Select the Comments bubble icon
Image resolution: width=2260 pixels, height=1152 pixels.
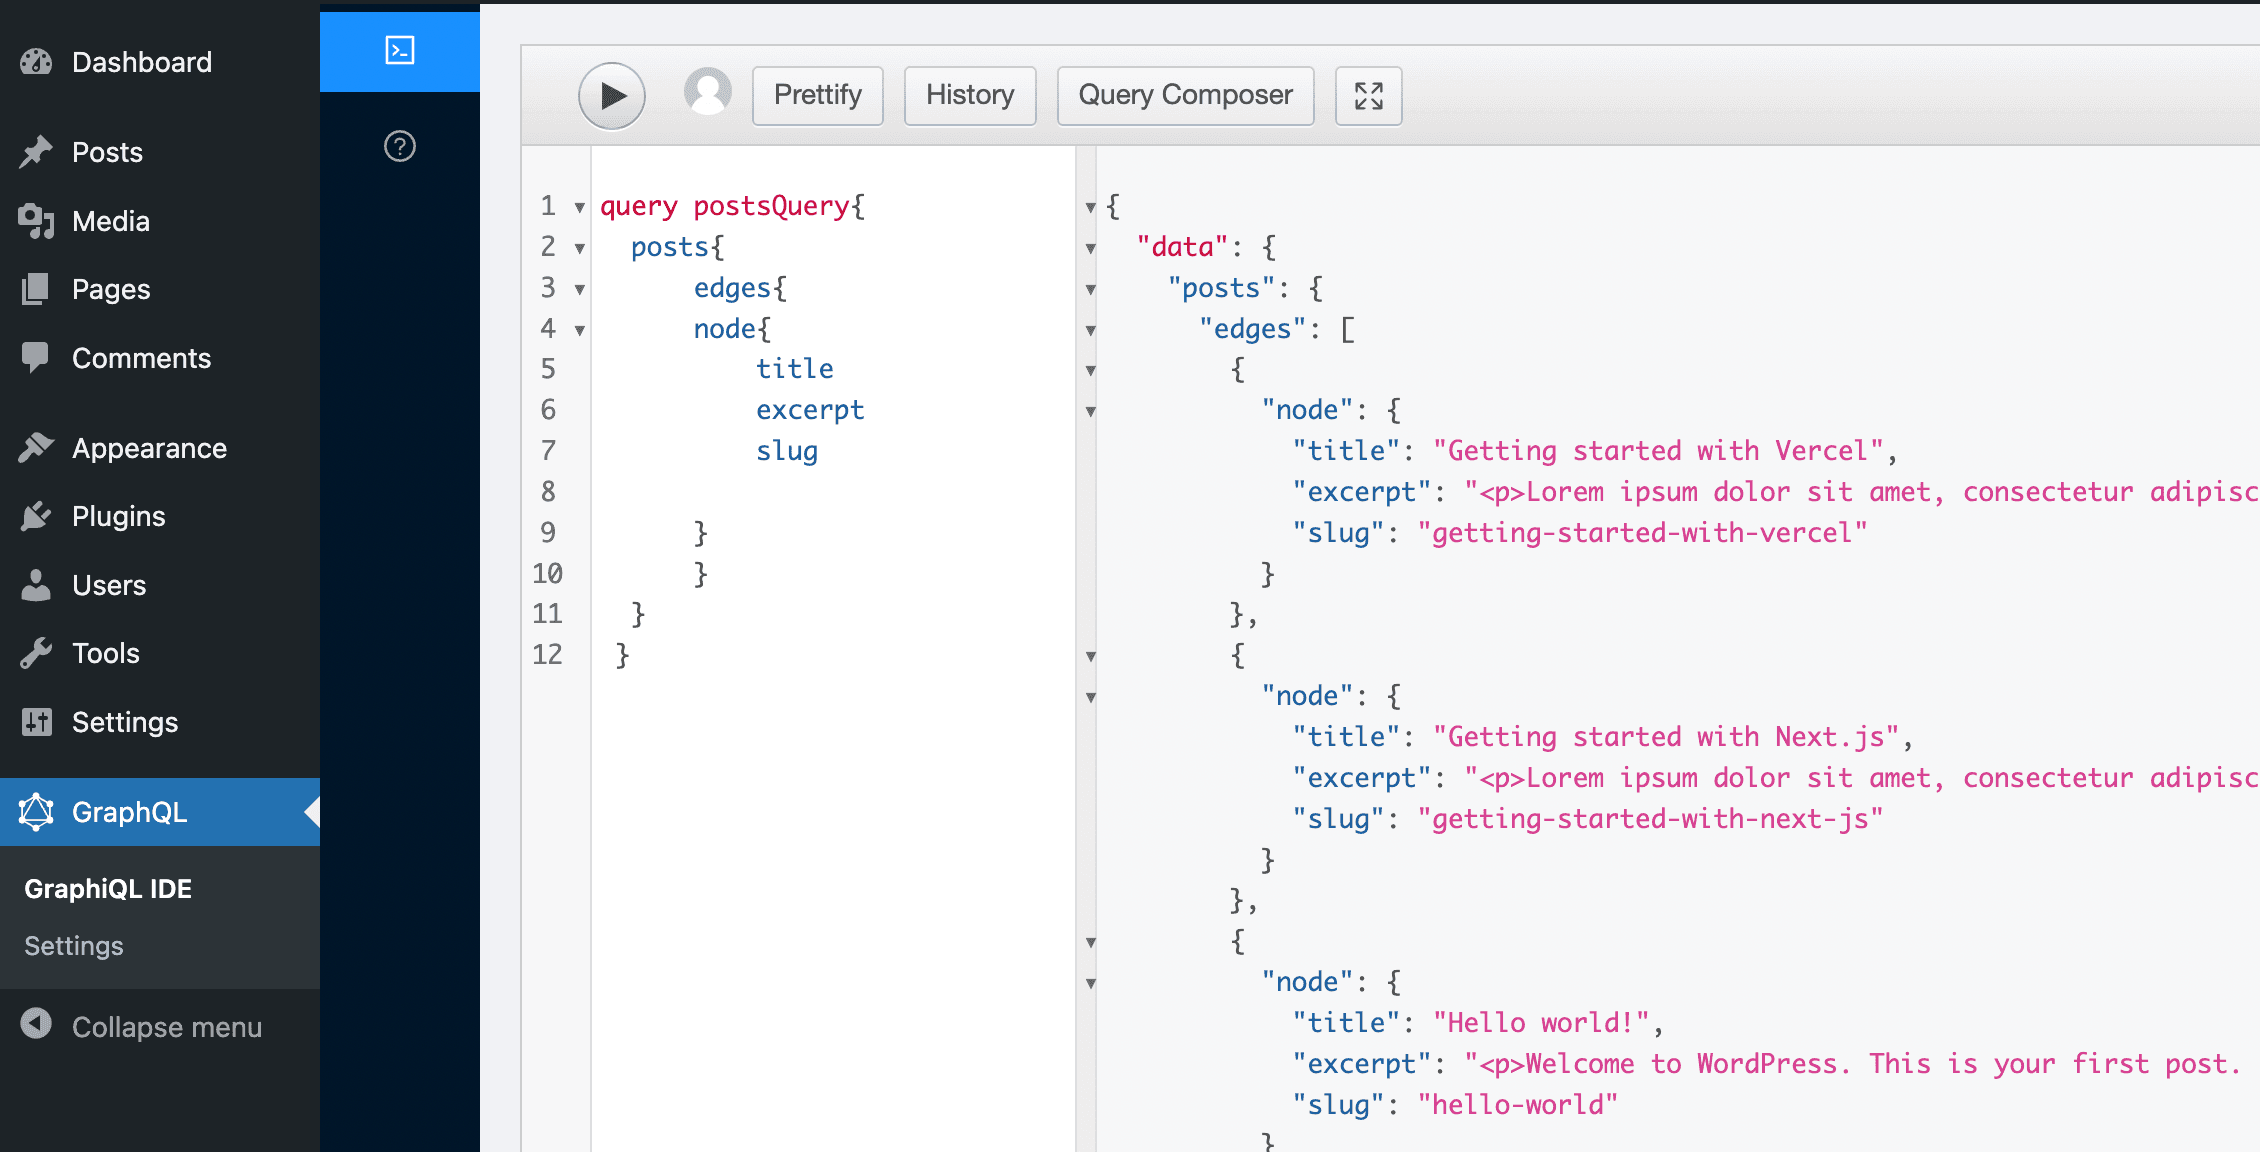[37, 358]
